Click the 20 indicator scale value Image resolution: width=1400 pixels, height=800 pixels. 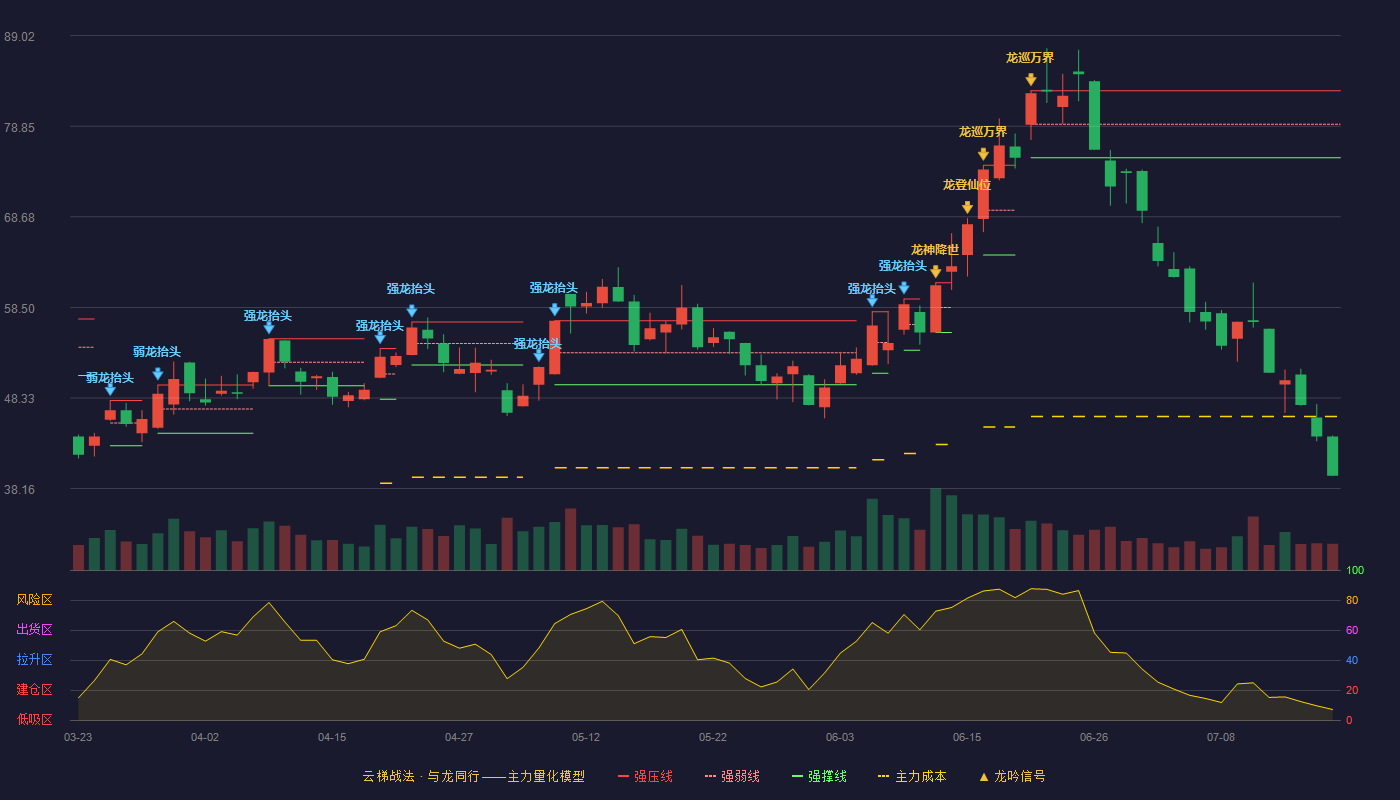coord(1352,690)
